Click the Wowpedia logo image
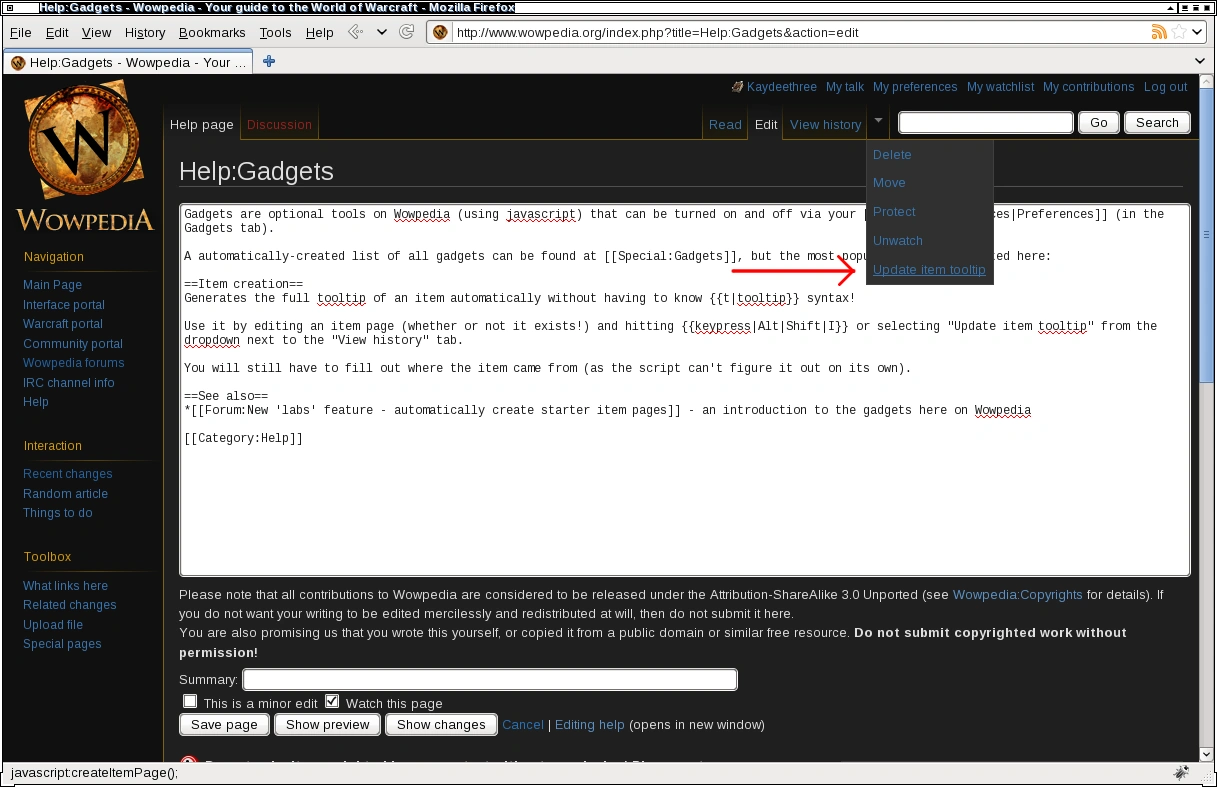This screenshot has height=787, width=1217. click(x=85, y=157)
